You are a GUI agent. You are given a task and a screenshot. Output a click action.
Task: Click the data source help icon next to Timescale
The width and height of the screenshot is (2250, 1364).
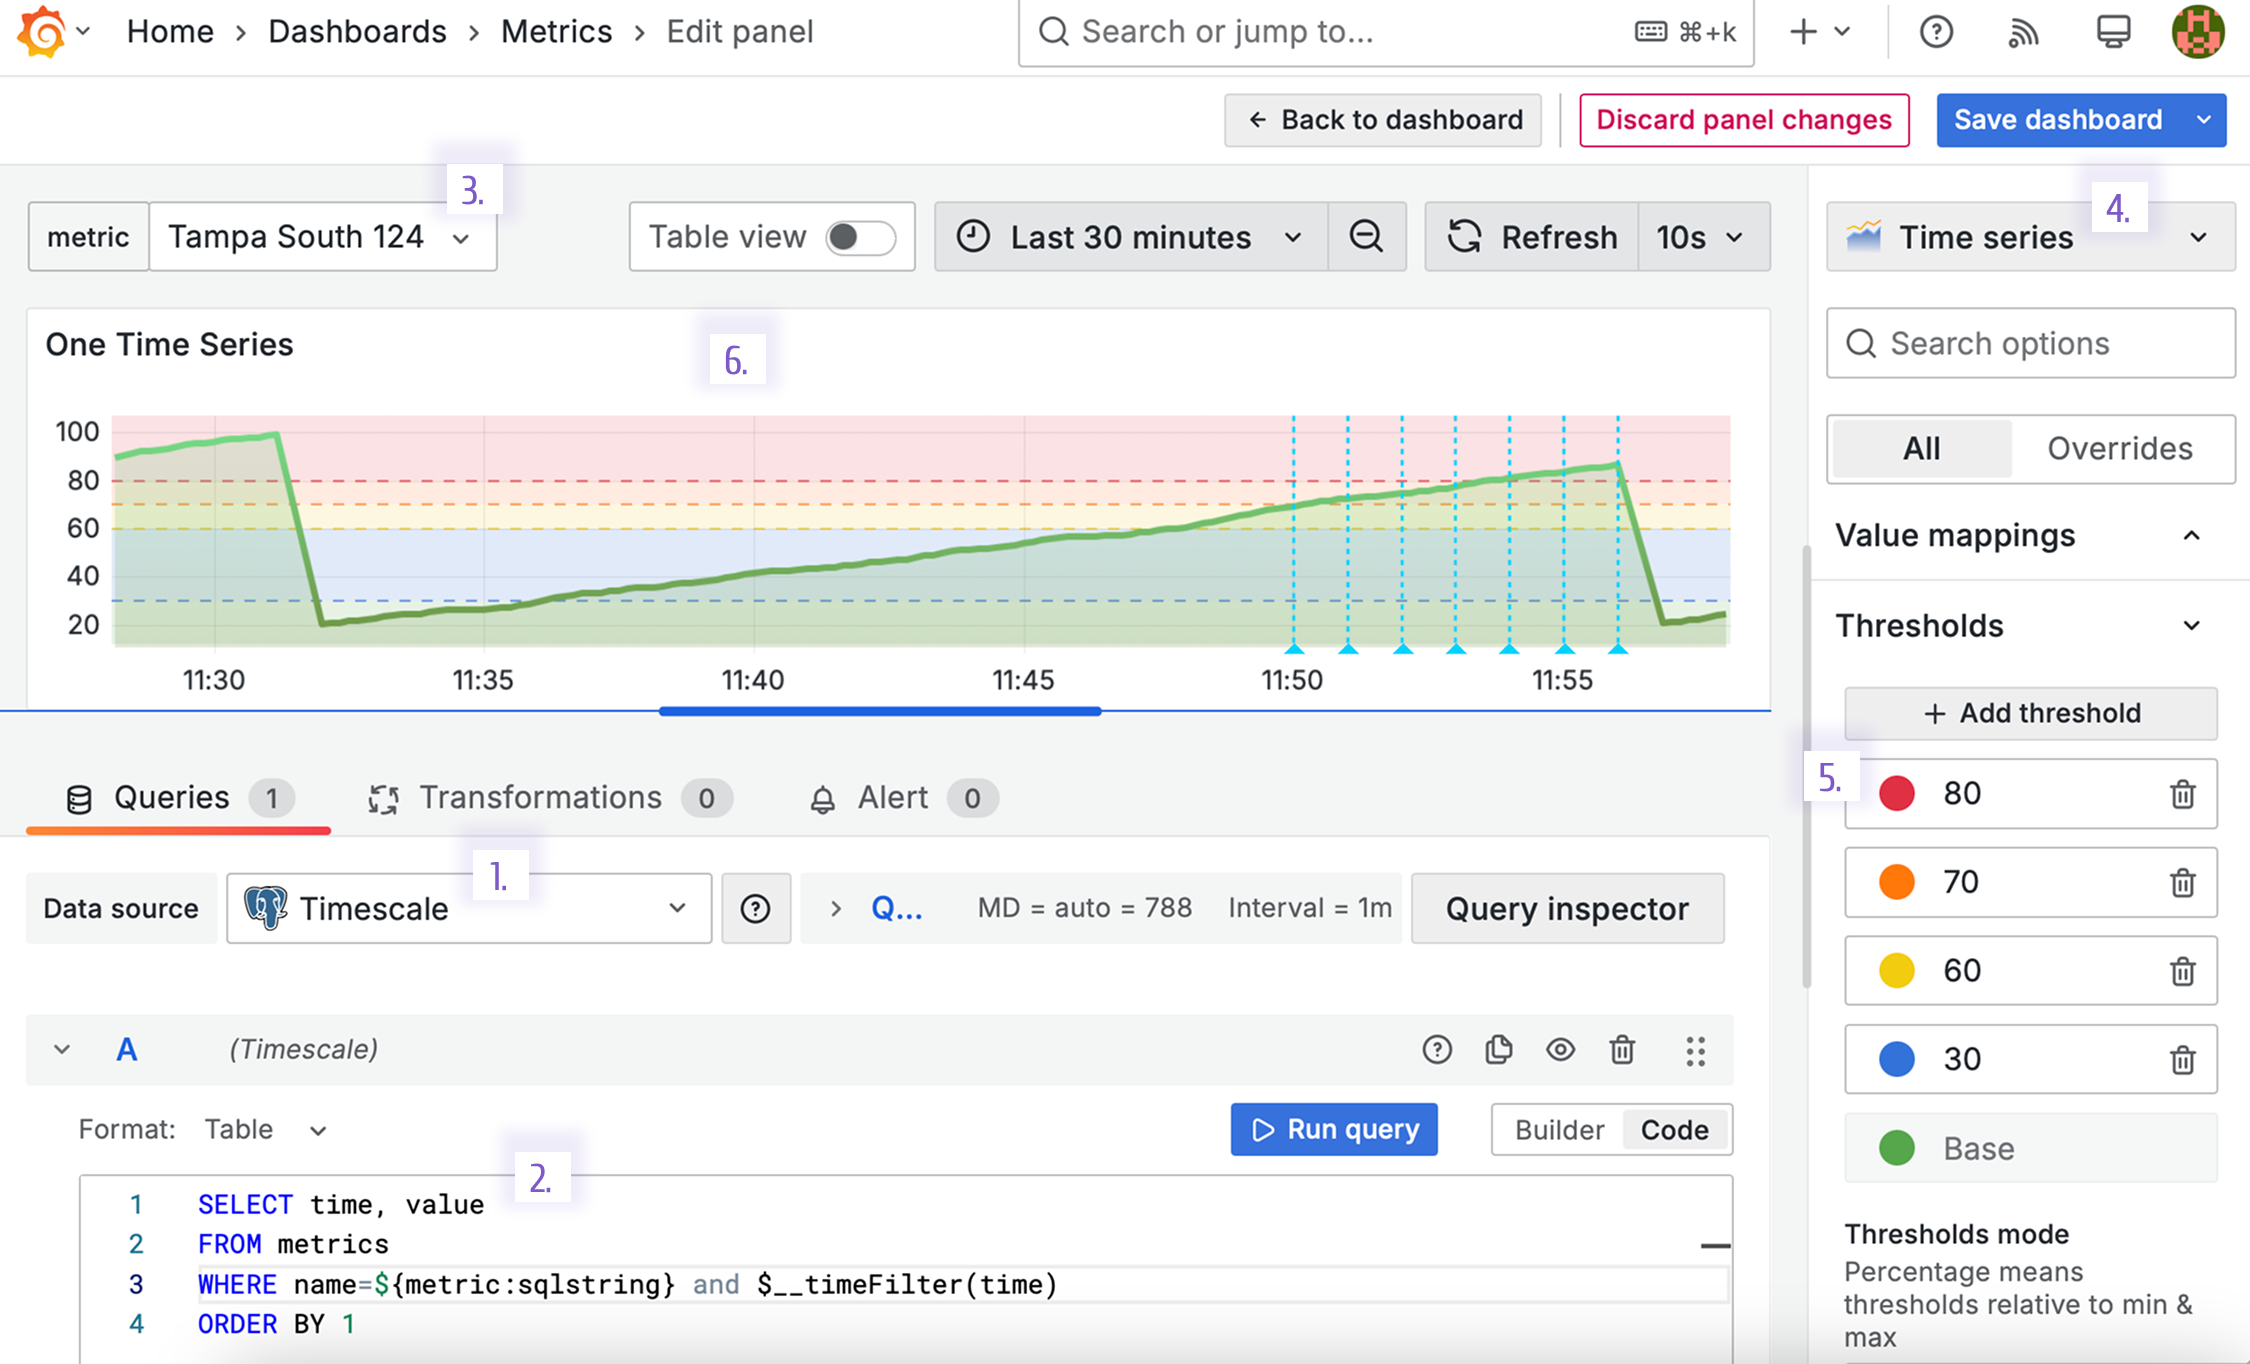[756, 908]
